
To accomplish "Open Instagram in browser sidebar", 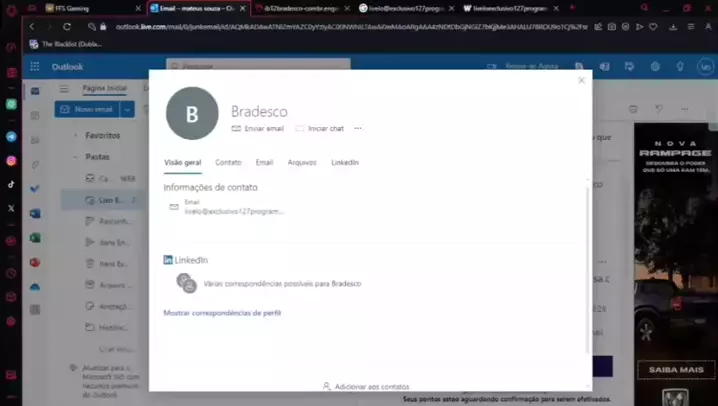I will click(11, 160).
